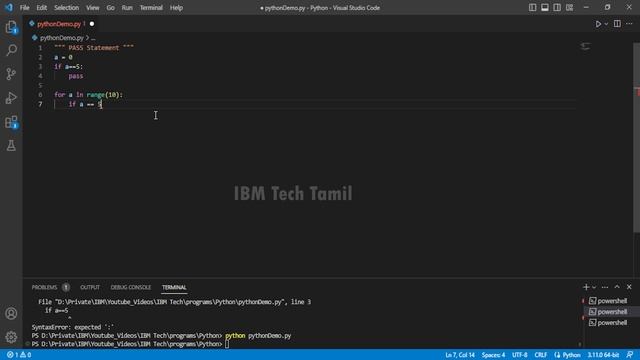Screen dimensions: 640x360
Task: Click the "pass" keyword on line 4
Action: [76, 76]
